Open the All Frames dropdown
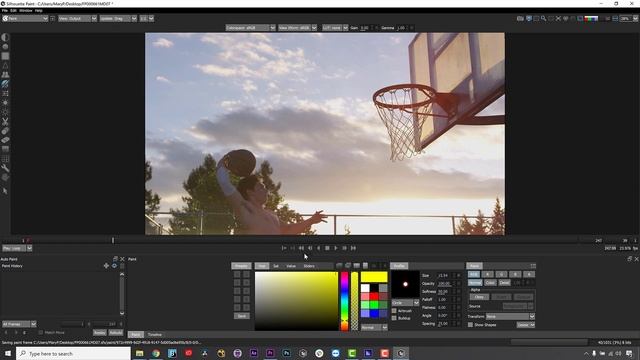Viewport: 640px width, 360px height. pos(19,324)
